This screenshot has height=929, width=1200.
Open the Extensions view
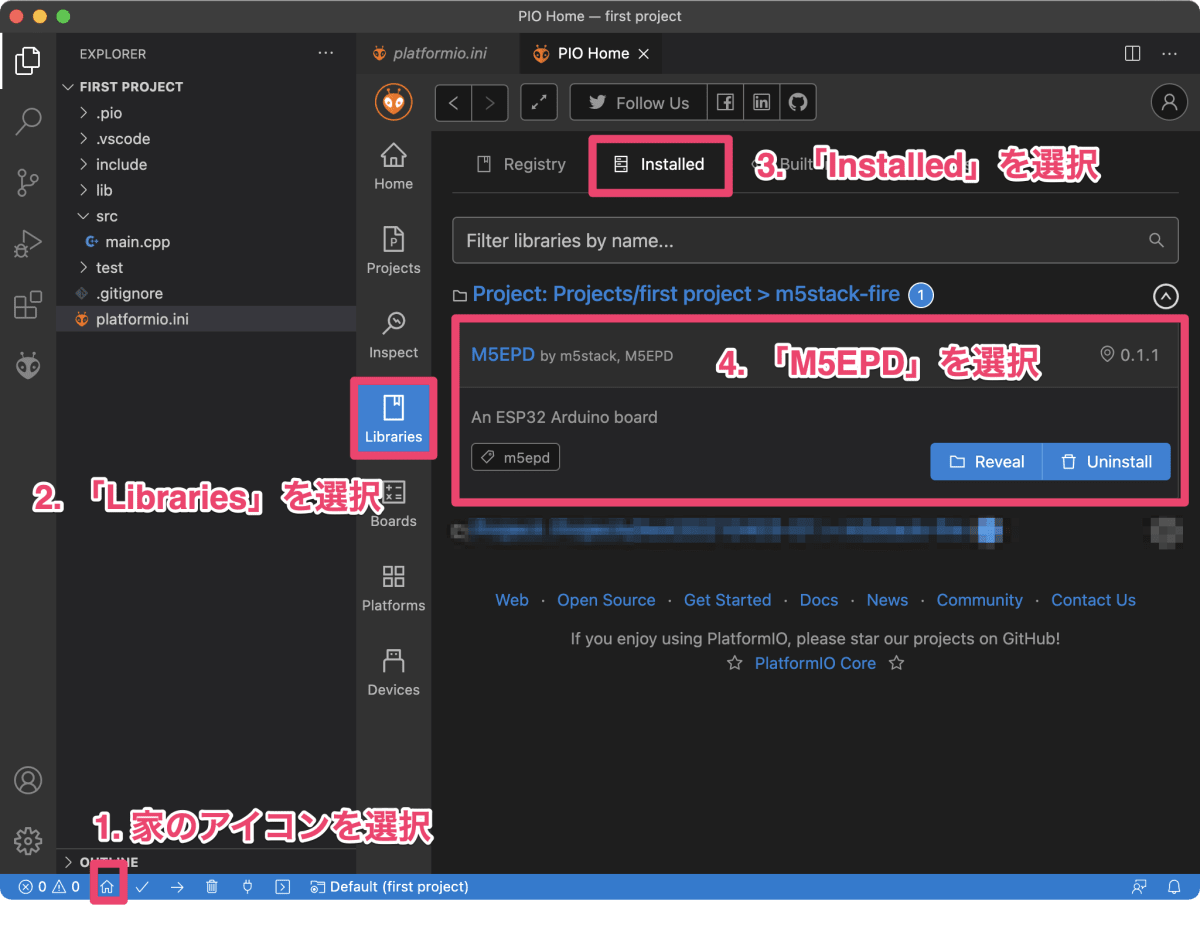coord(28,304)
